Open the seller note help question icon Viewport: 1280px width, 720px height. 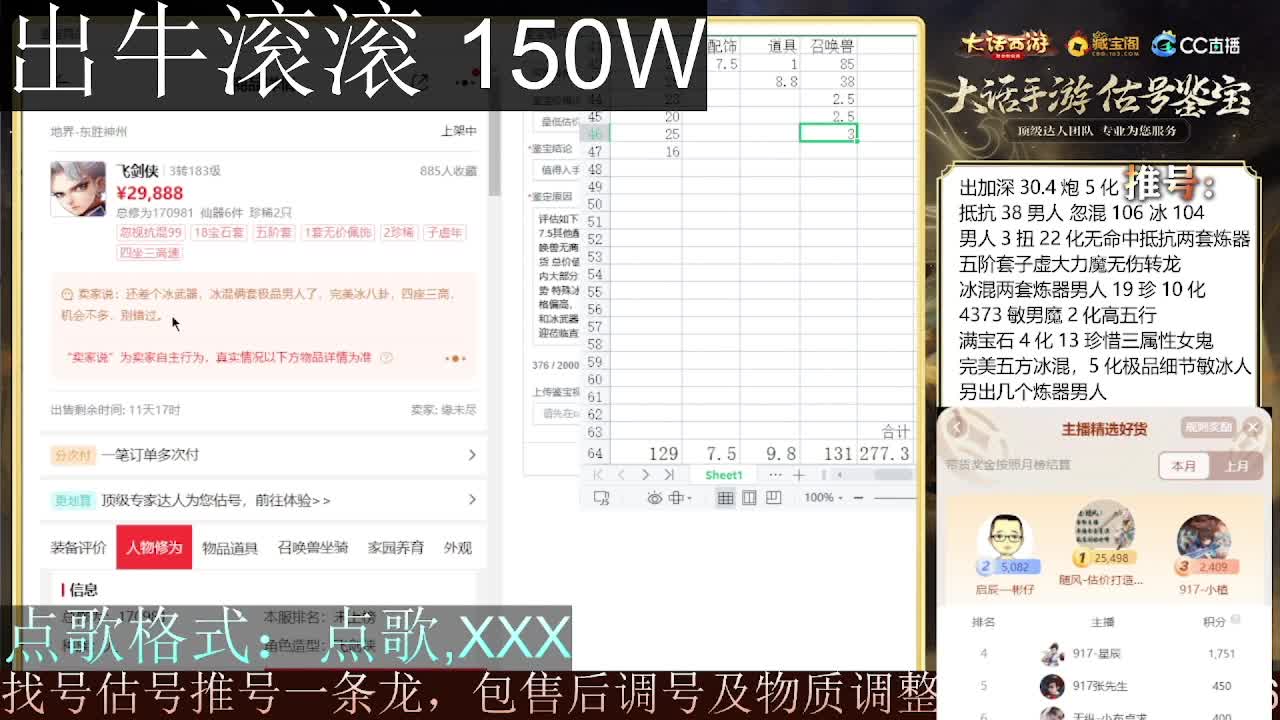(x=386, y=358)
